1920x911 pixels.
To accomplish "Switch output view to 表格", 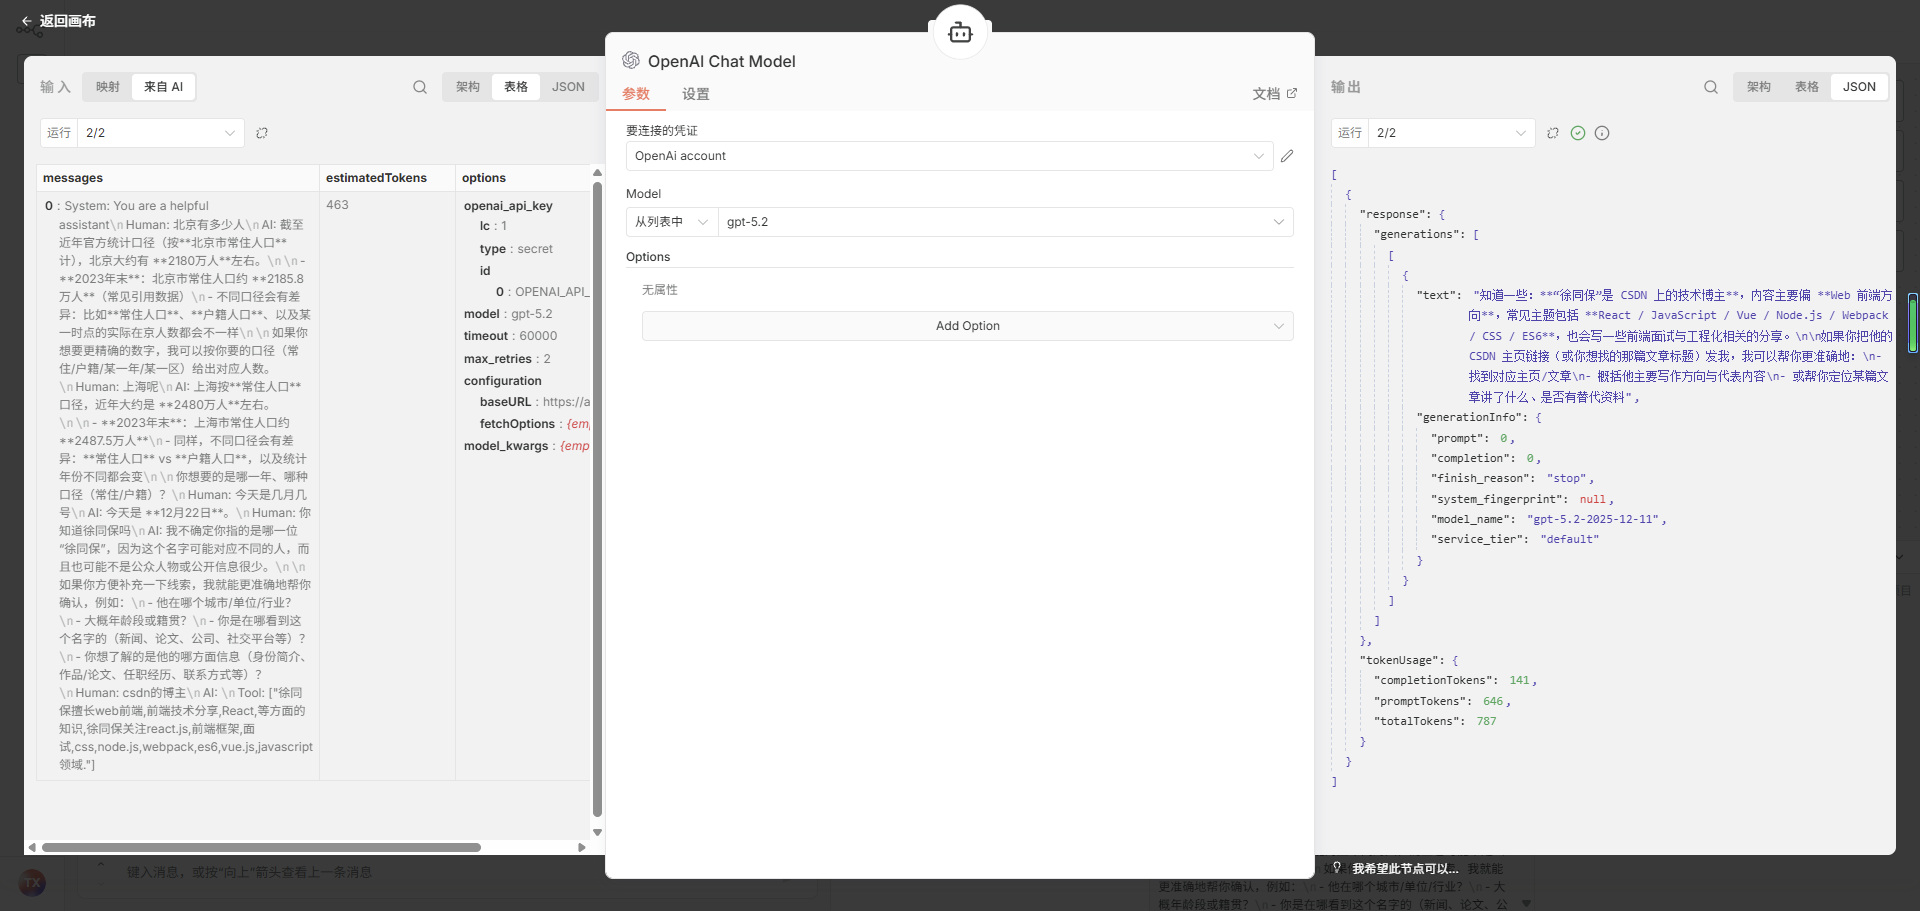I will tap(1807, 87).
